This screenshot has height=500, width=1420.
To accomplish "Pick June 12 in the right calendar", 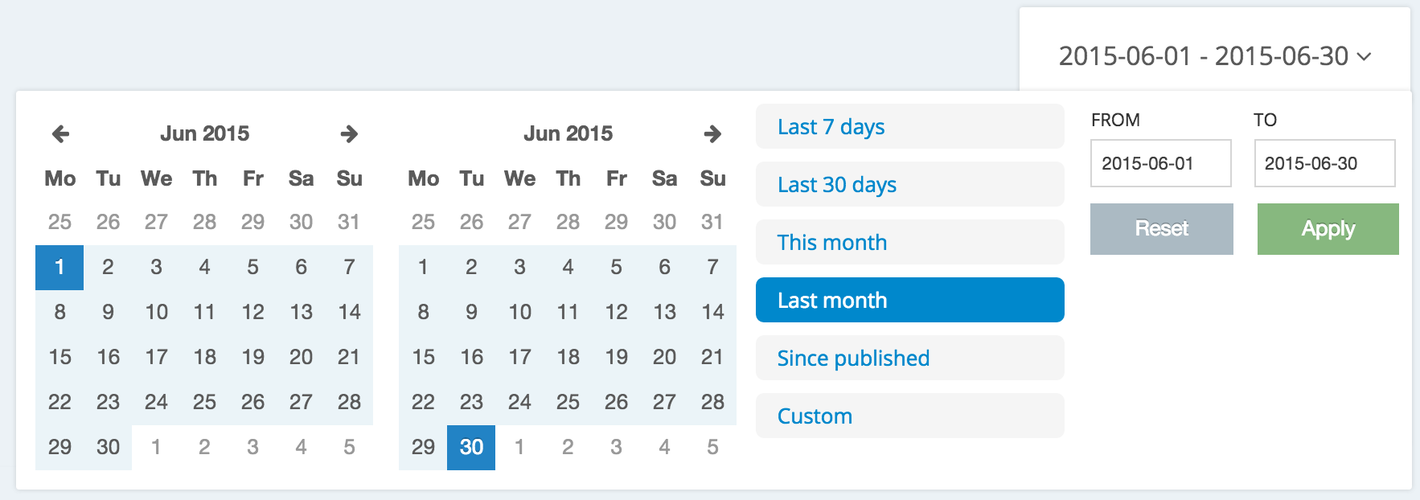I will point(616,312).
